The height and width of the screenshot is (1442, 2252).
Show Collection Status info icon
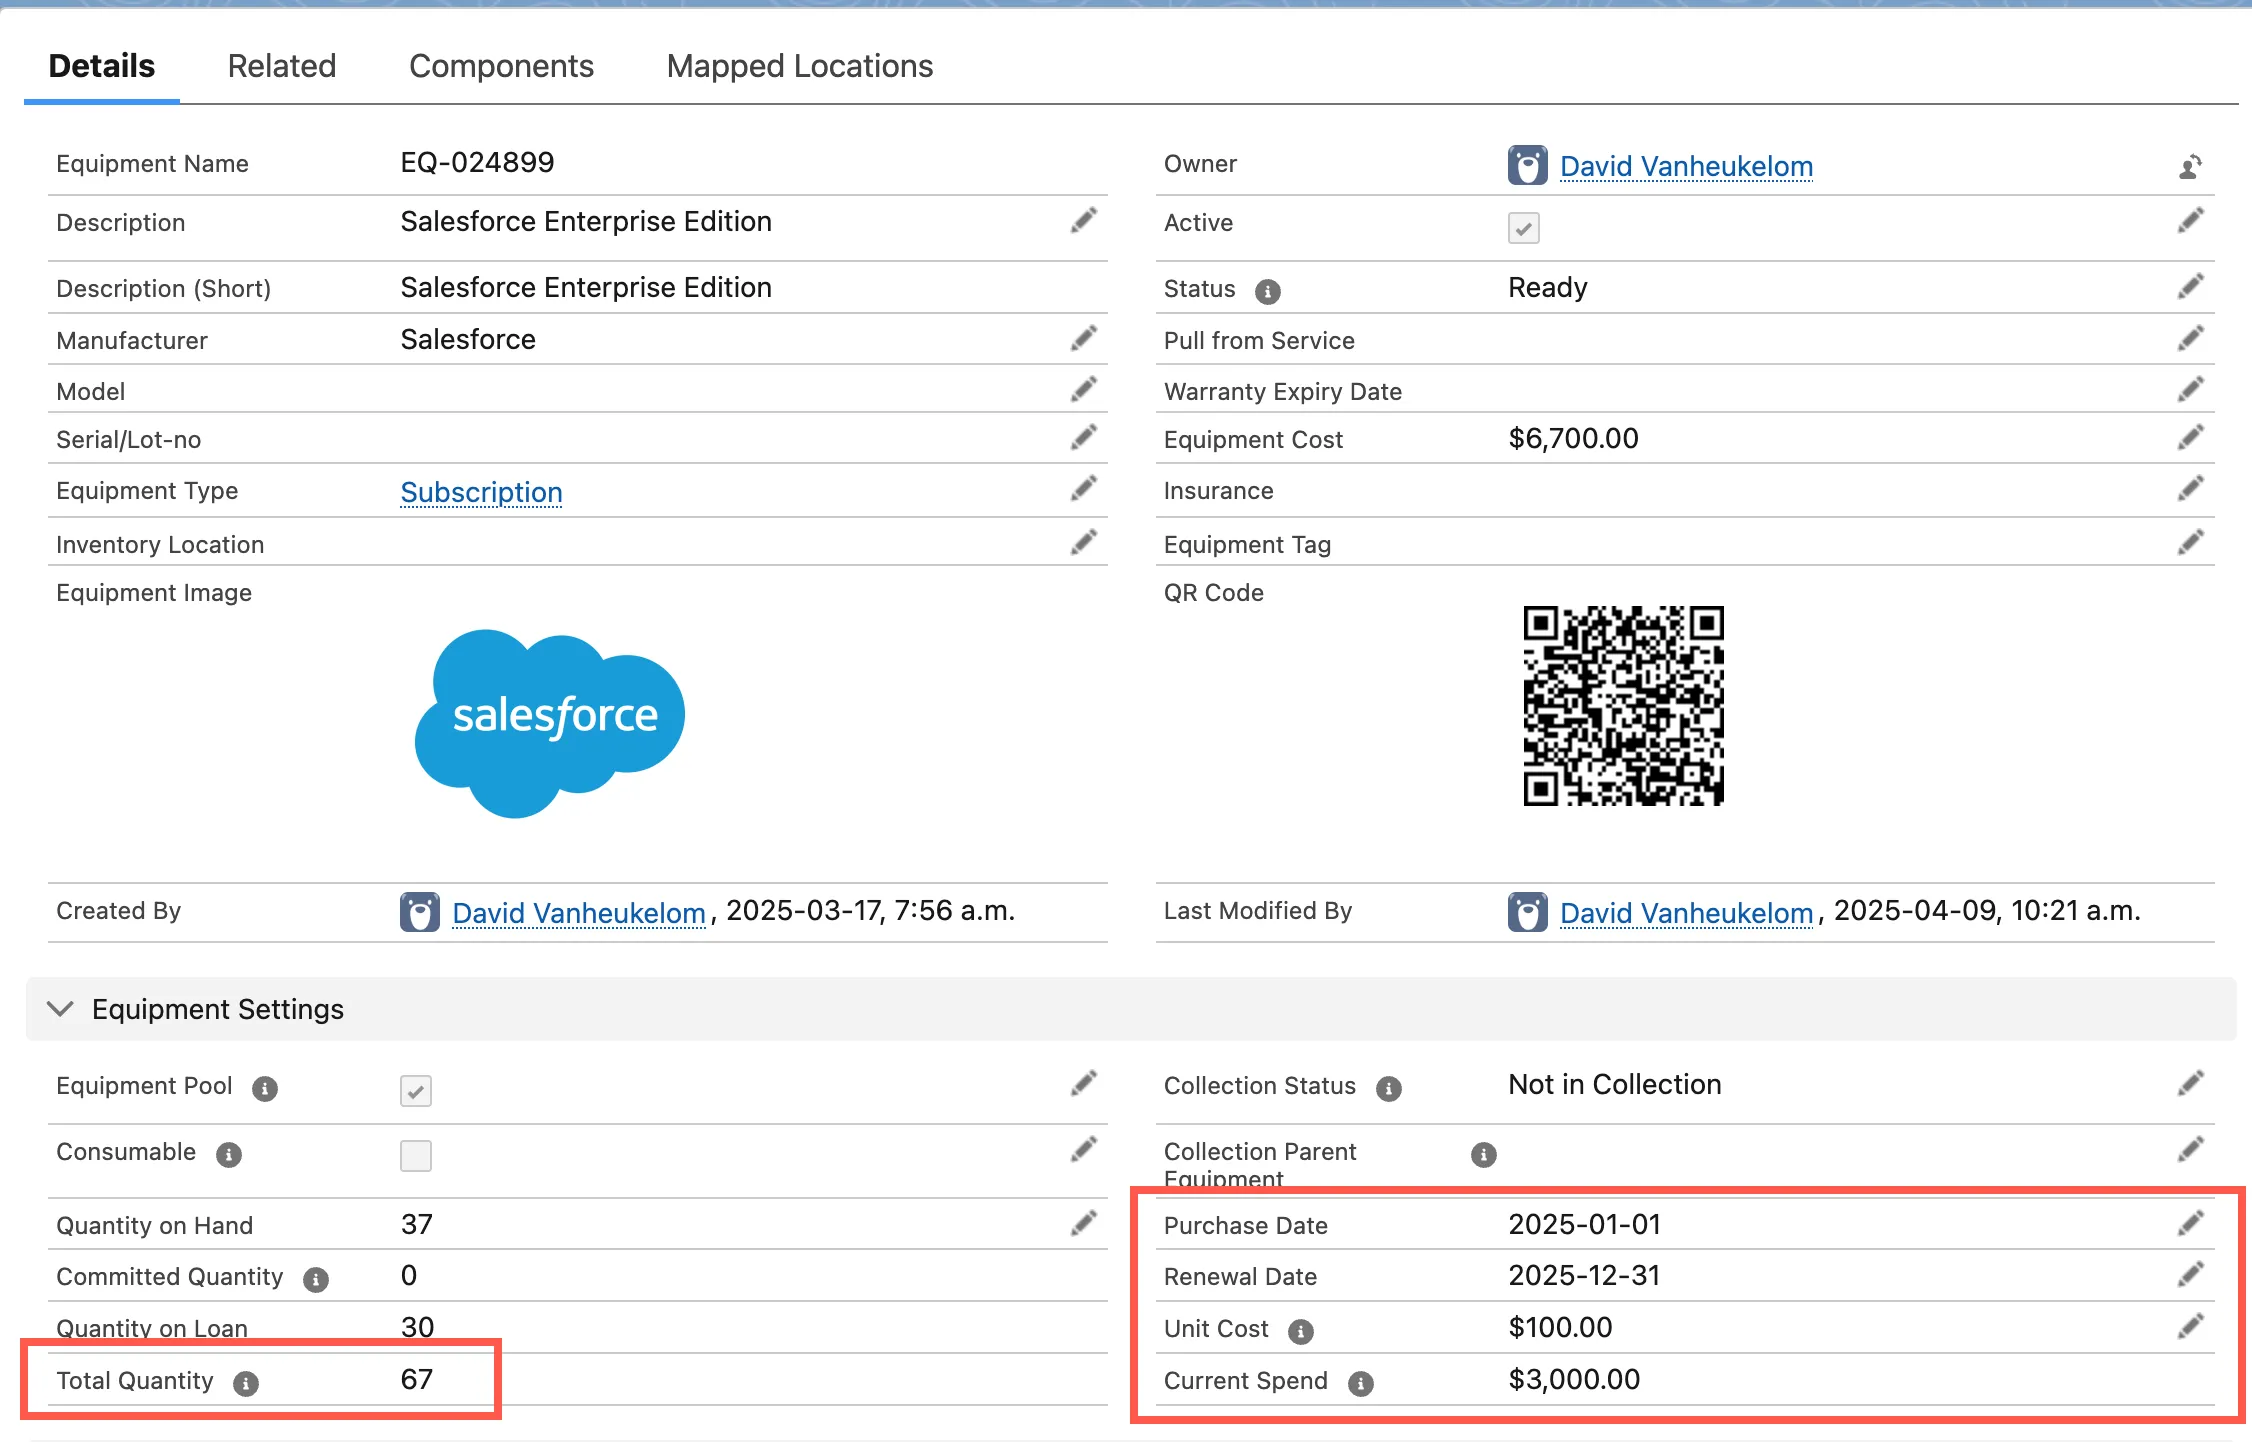(1388, 1088)
